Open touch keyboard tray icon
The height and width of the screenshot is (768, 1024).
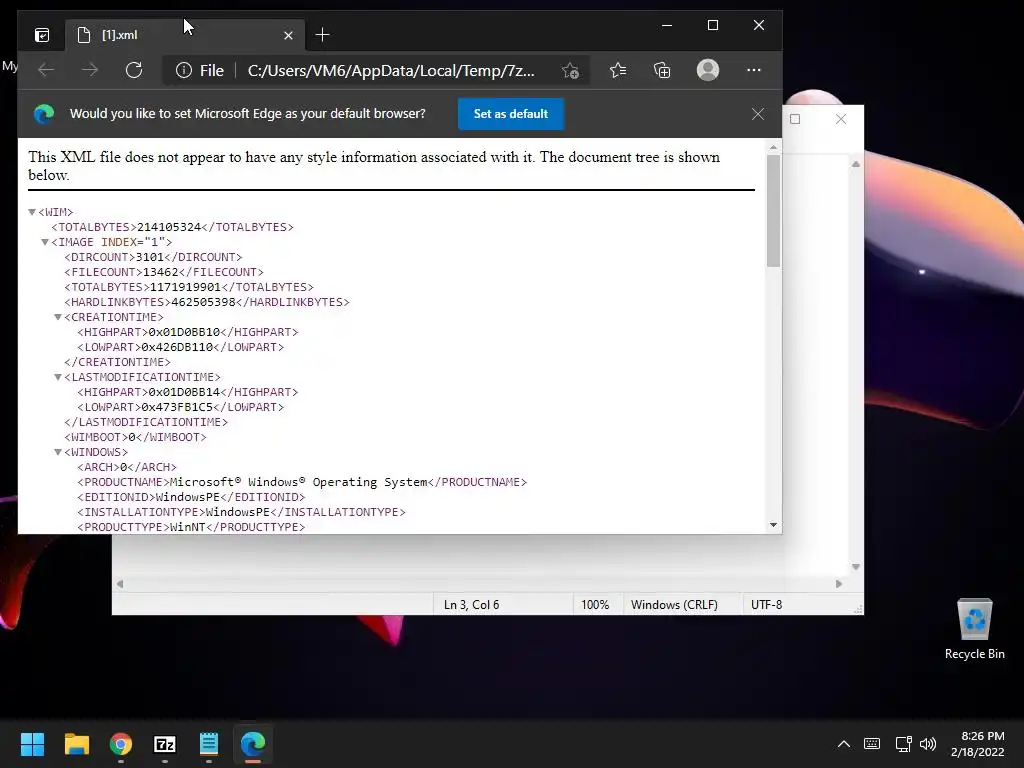coord(872,744)
